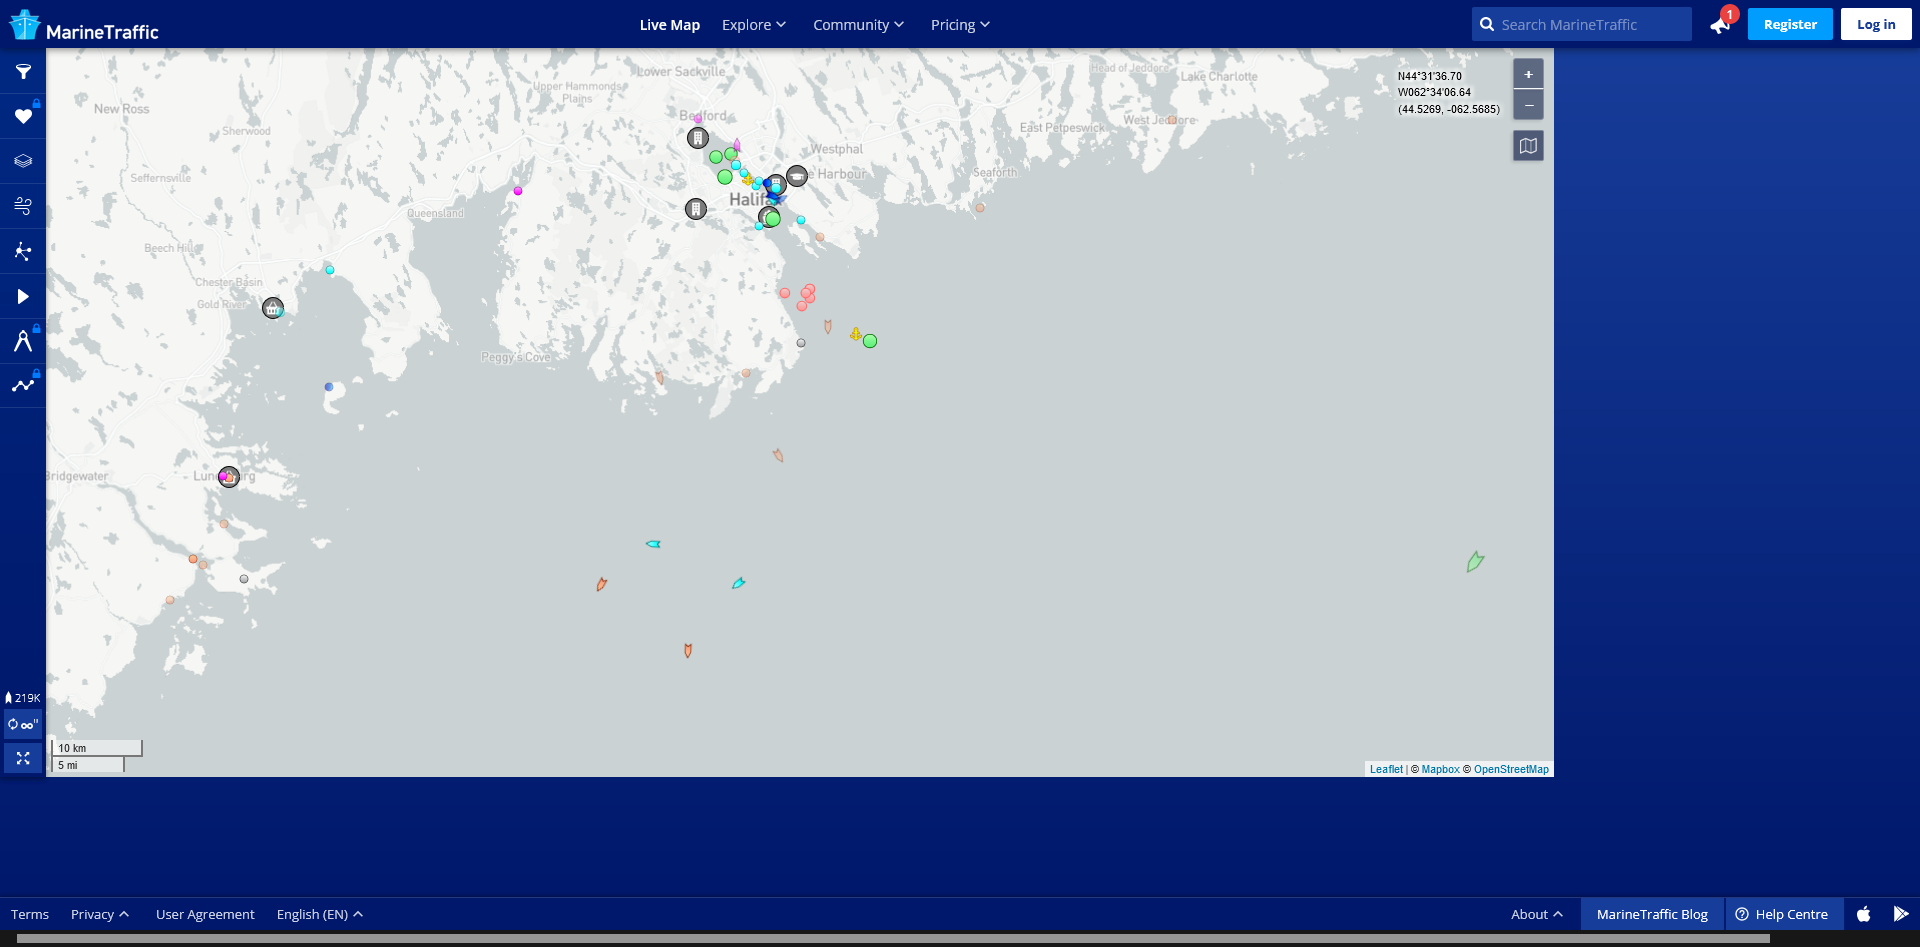The height and width of the screenshot is (947, 1920).
Task: Open the Google Play store icon
Action: pyautogui.click(x=1901, y=914)
